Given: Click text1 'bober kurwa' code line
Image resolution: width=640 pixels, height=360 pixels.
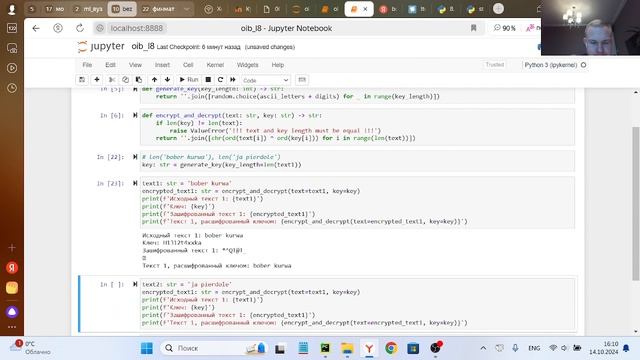Looking at the screenshot, I should tap(187, 183).
